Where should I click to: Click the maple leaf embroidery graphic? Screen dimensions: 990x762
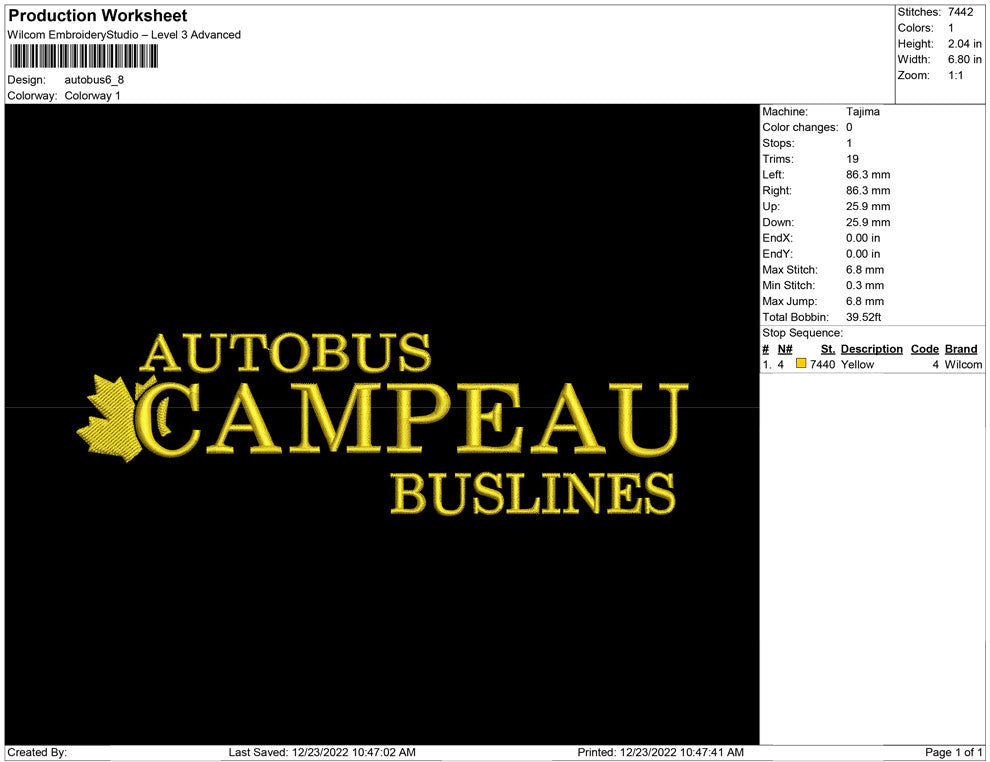tap(111, 419)
